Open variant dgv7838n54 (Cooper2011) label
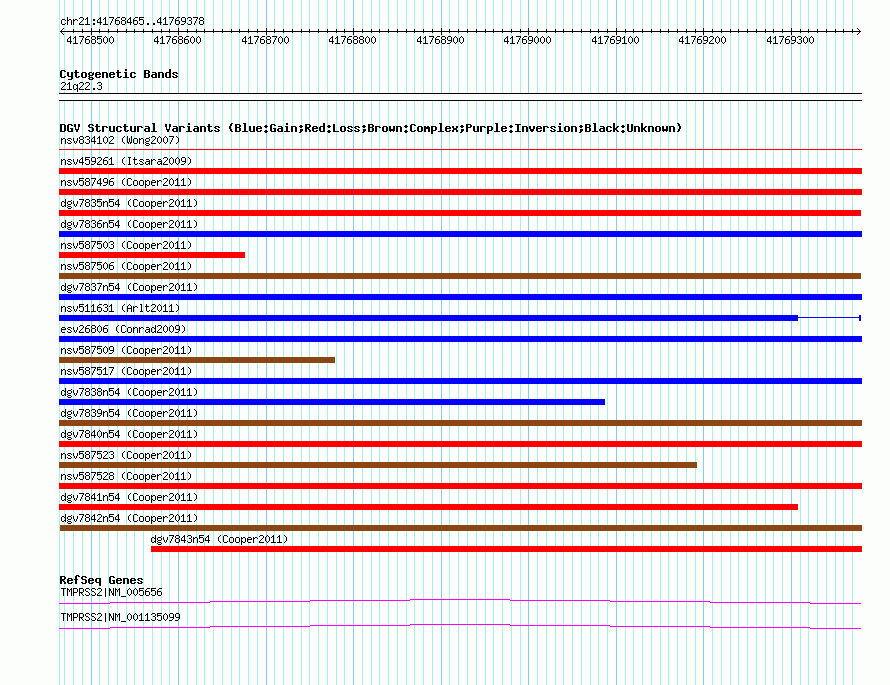 [129, 392]
